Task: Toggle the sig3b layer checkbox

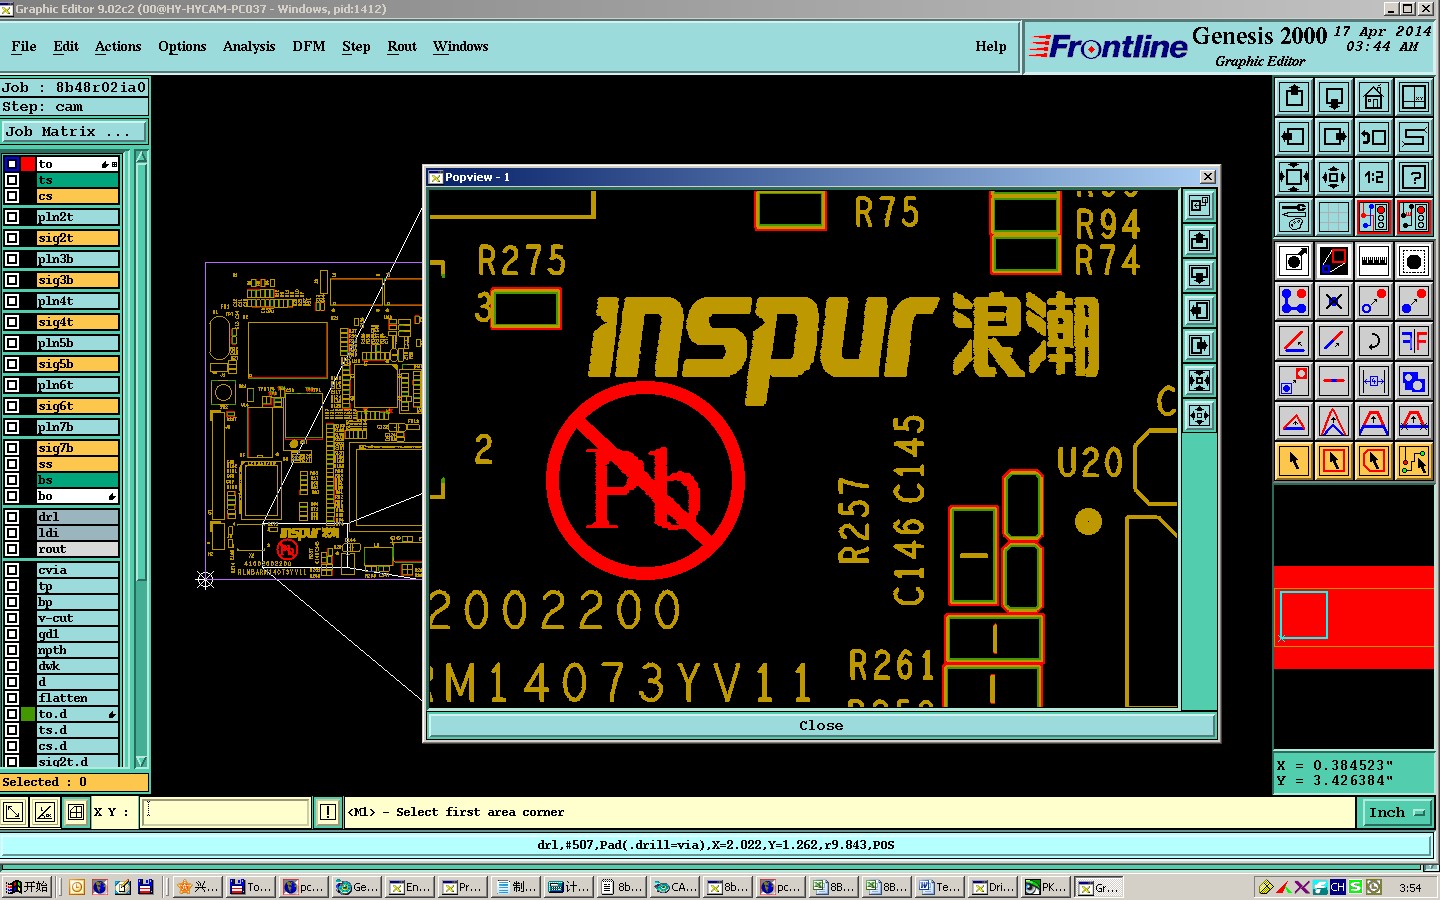Action: tap(12, 280)
